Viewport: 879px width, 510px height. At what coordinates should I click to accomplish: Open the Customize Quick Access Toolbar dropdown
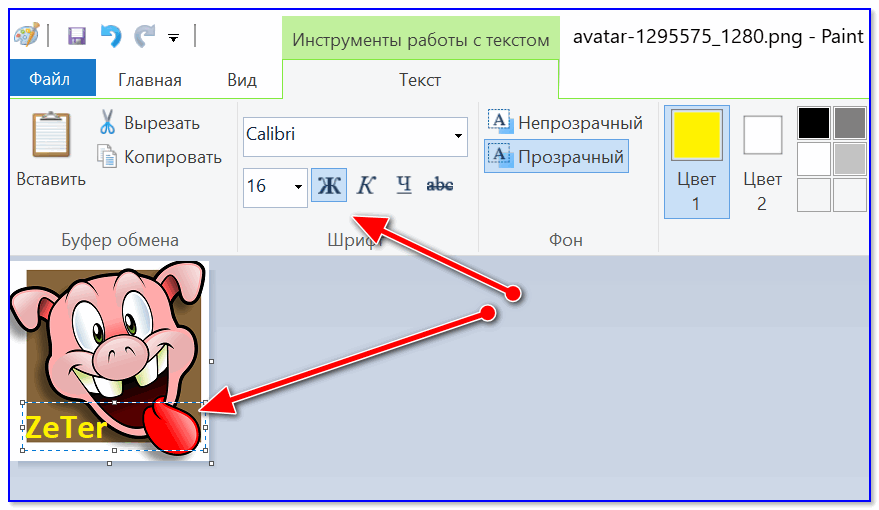point(174,38)
